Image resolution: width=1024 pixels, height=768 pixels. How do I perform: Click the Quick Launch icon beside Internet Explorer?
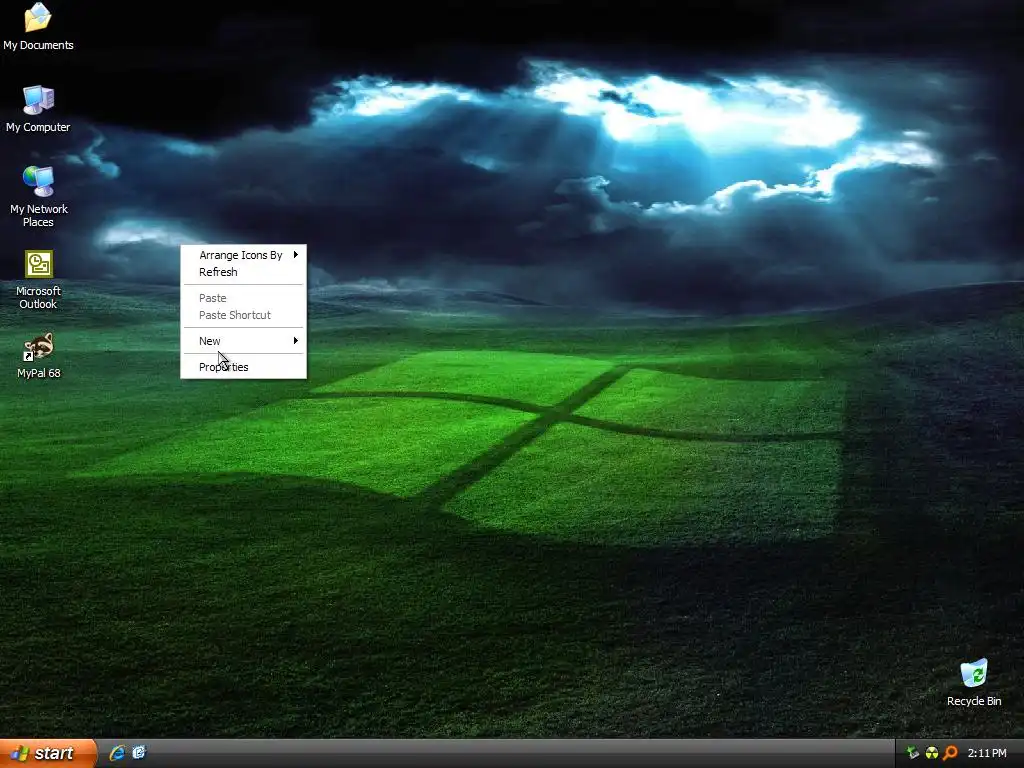(x=139, y=753)
